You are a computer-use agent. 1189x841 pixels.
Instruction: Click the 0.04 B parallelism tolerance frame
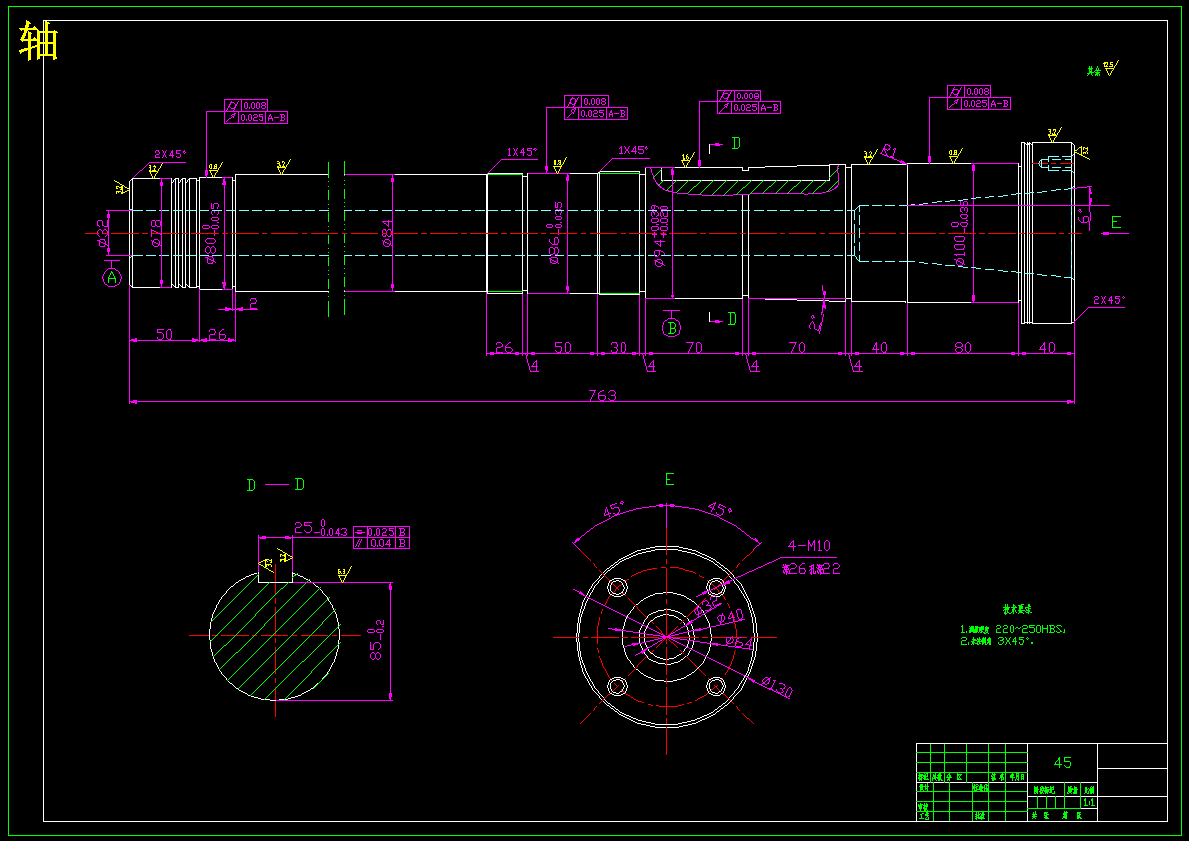(381, 543)
